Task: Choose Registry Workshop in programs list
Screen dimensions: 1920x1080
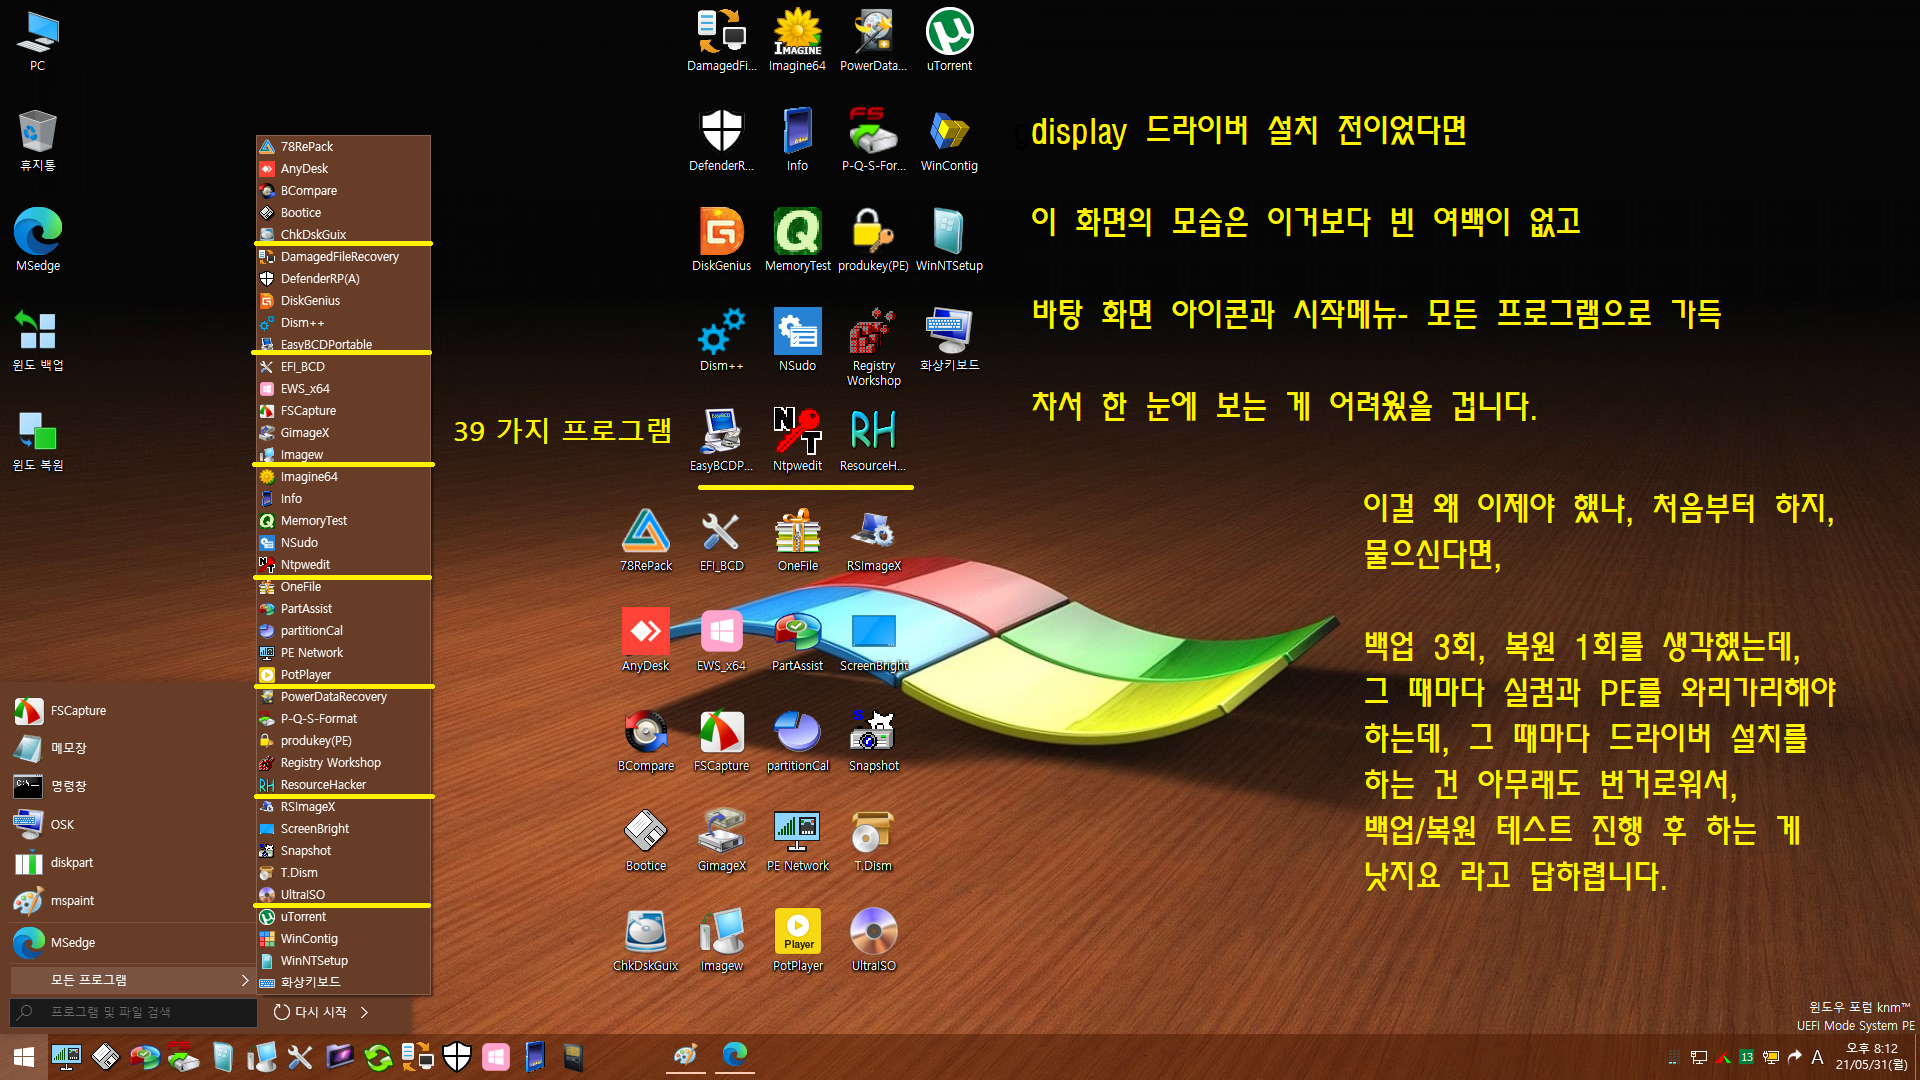Action: (344, 762)
